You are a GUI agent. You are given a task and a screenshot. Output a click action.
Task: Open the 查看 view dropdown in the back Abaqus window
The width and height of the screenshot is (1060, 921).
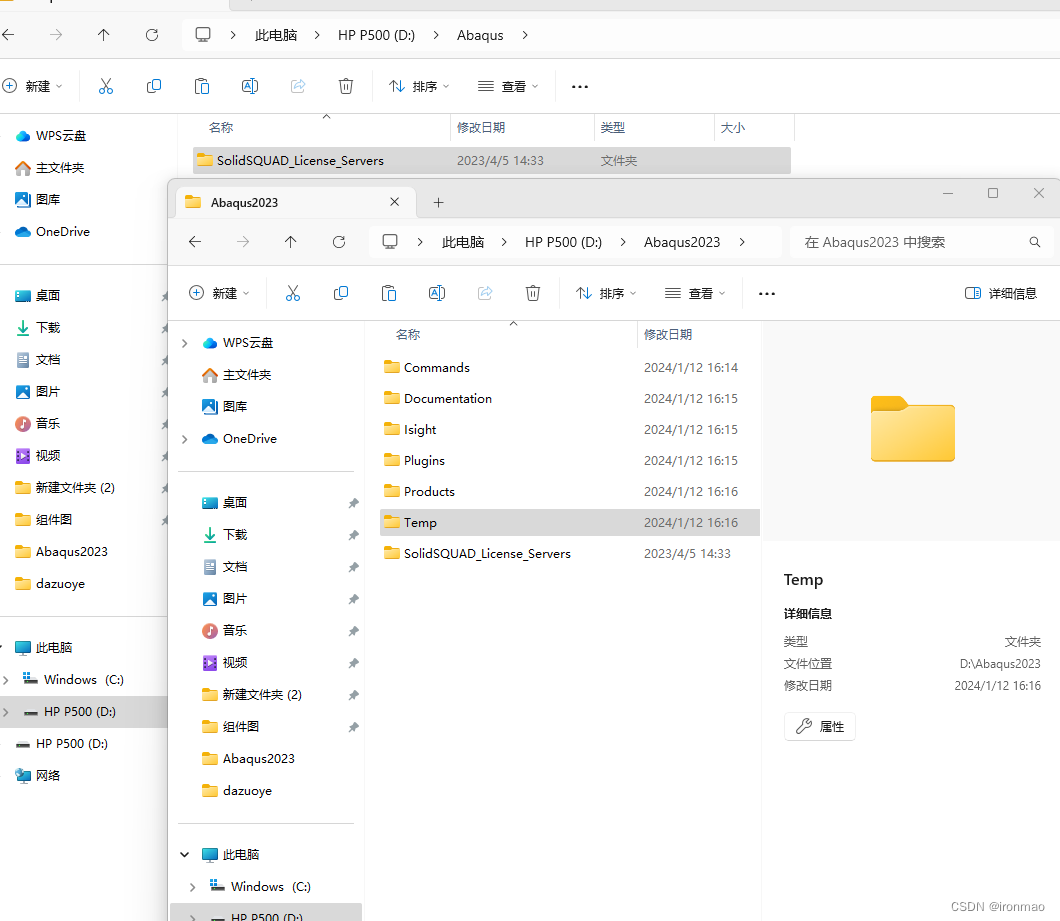coord(508,87)
